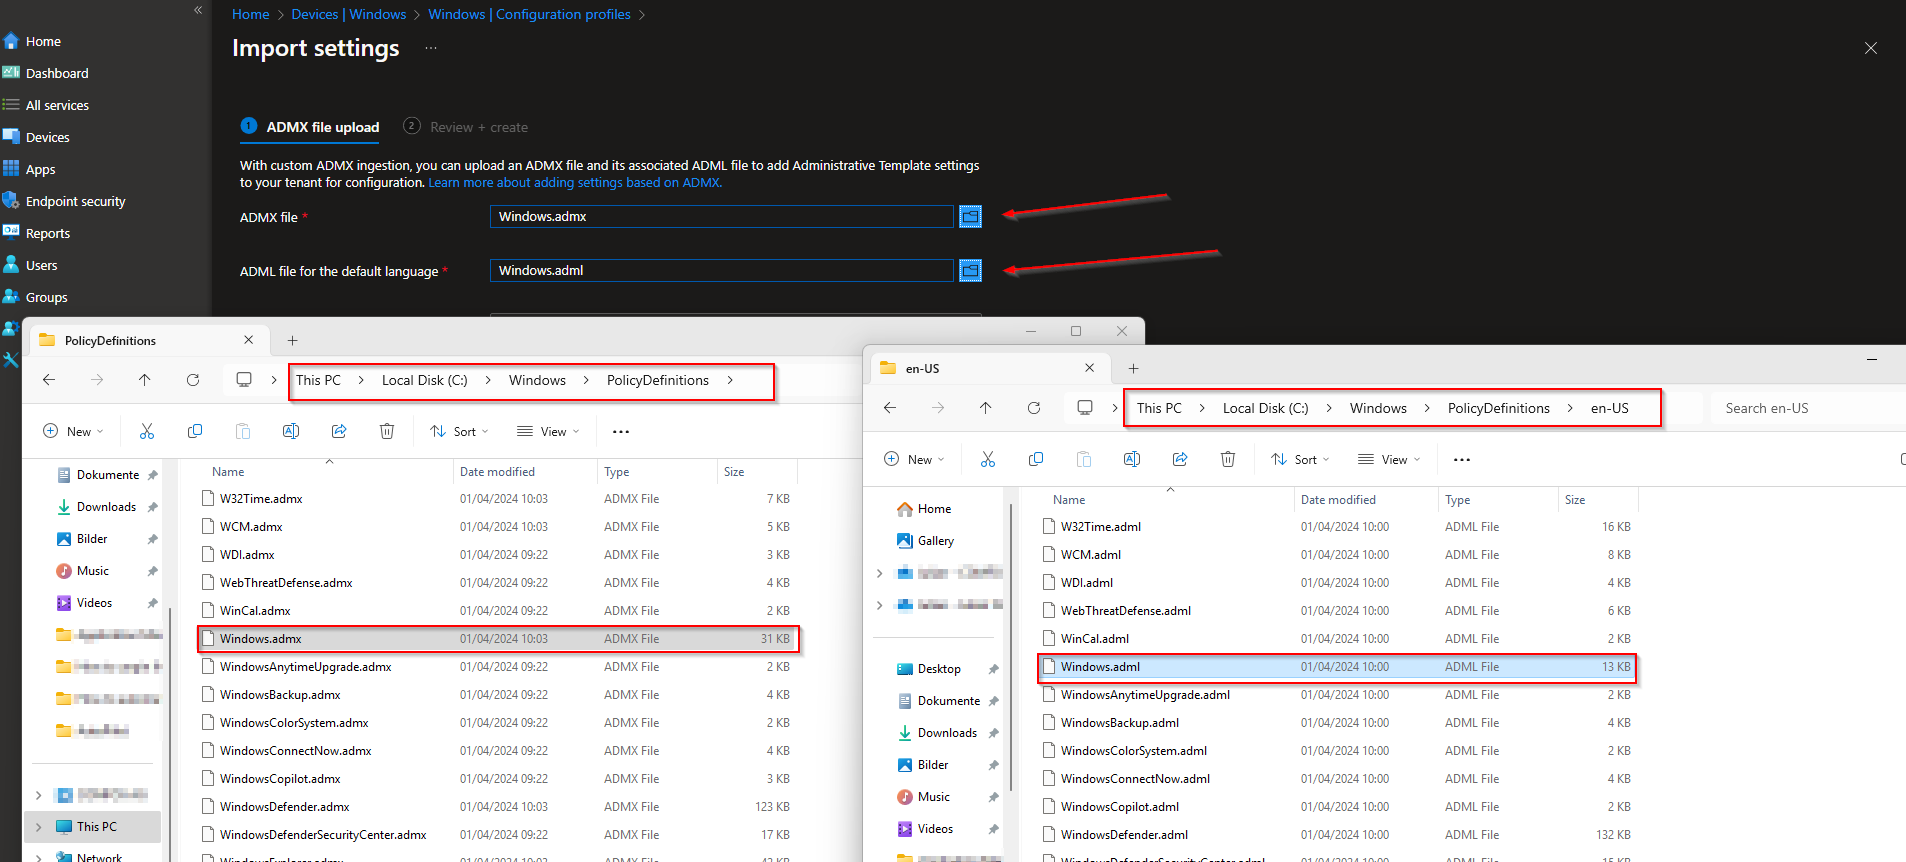Select W32Time.admx file

point(261,499)
